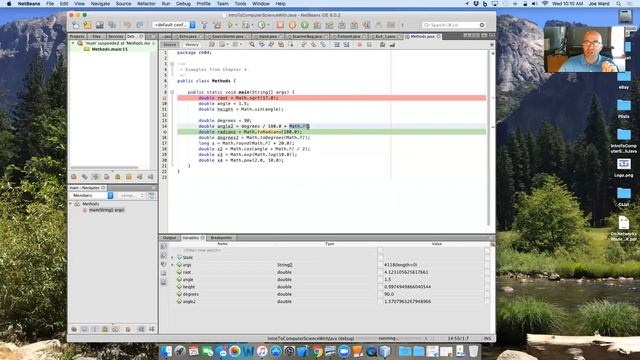Image resolution: width=640 pixels, height=360 pixels.
Task: Click the Redo toolbar icon
Action: [x=140, y=25]
